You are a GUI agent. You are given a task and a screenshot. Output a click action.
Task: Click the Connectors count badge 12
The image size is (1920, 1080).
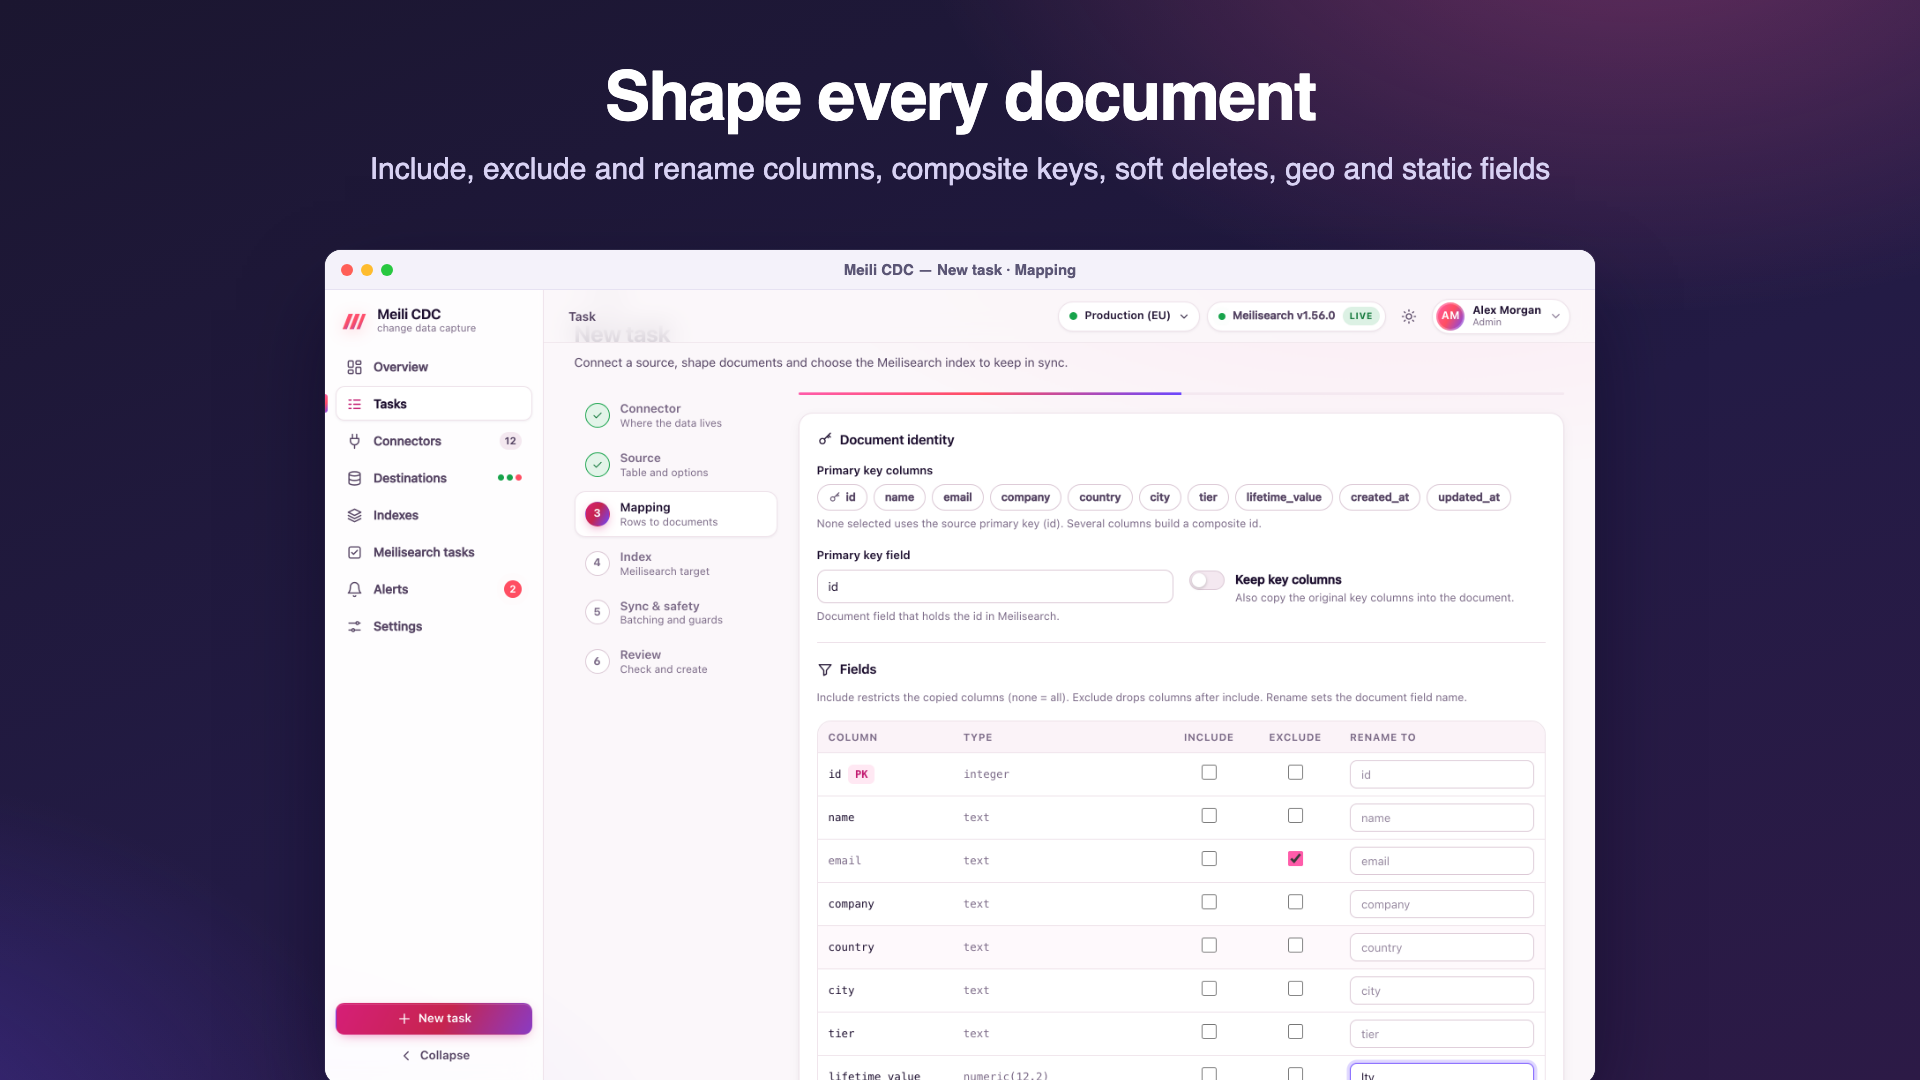point(510,441)
